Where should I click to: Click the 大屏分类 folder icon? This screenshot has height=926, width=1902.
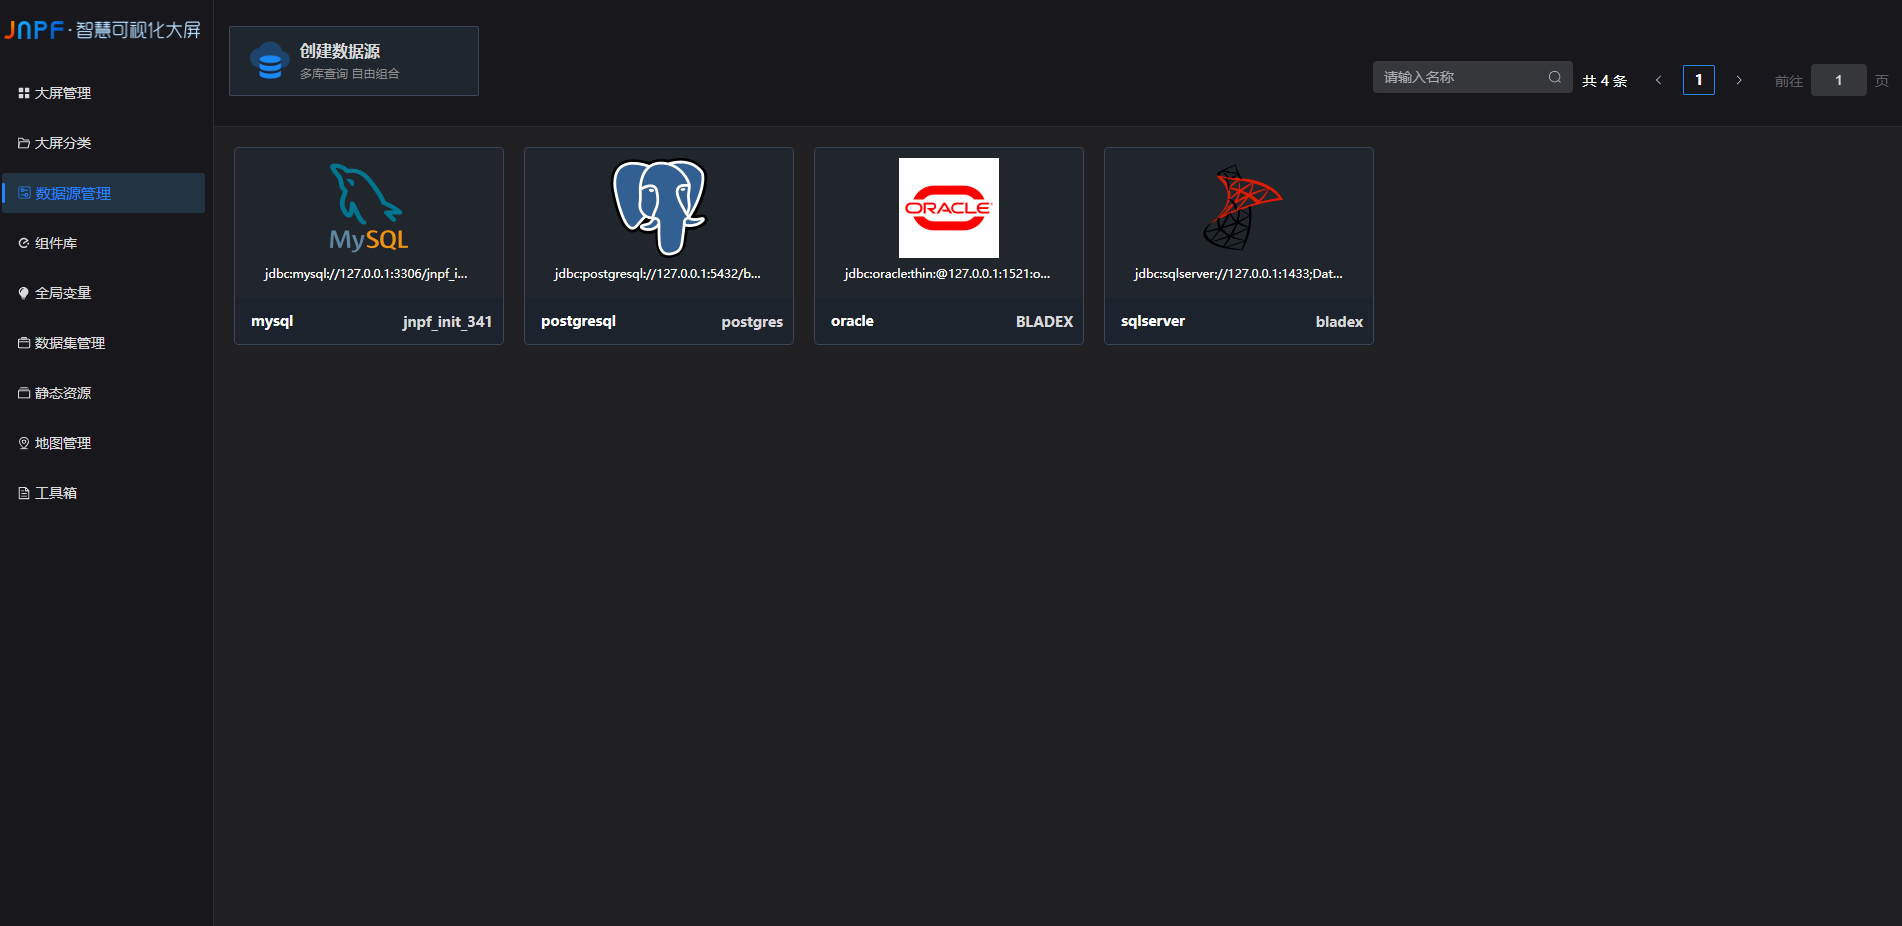24,143
